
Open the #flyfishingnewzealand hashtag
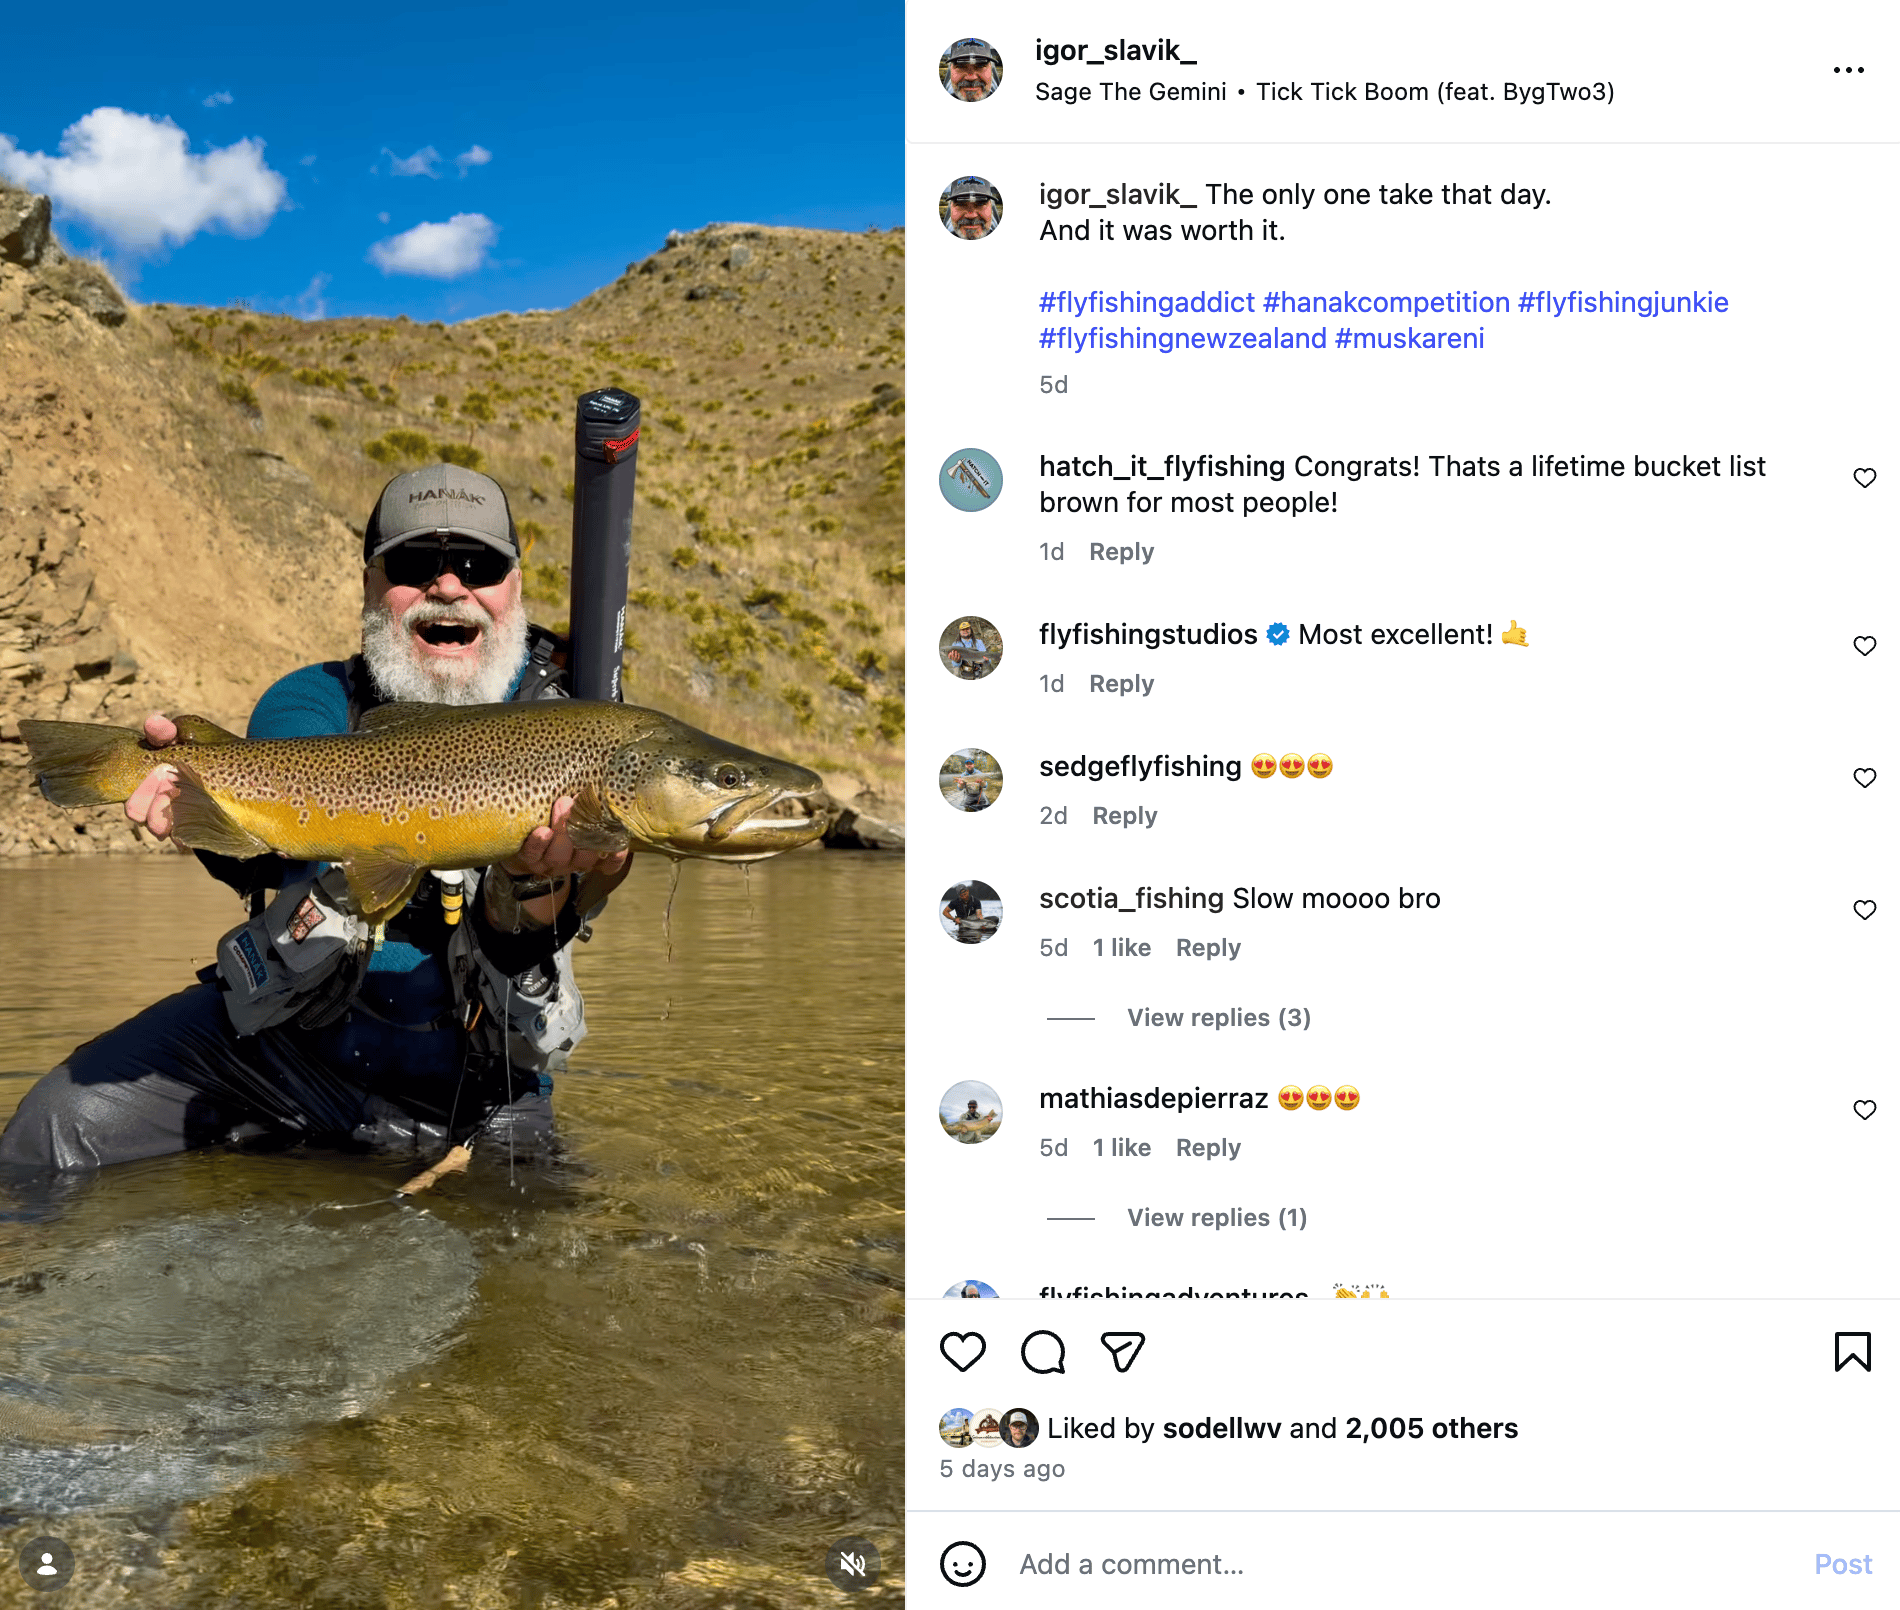pyautogui.click(x=1182, y=339)
